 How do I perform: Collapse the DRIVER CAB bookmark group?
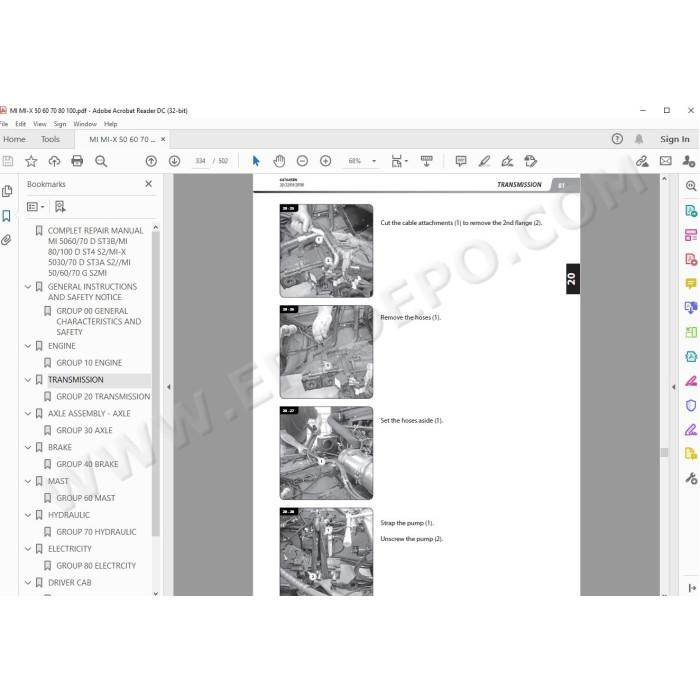point(28,583)
